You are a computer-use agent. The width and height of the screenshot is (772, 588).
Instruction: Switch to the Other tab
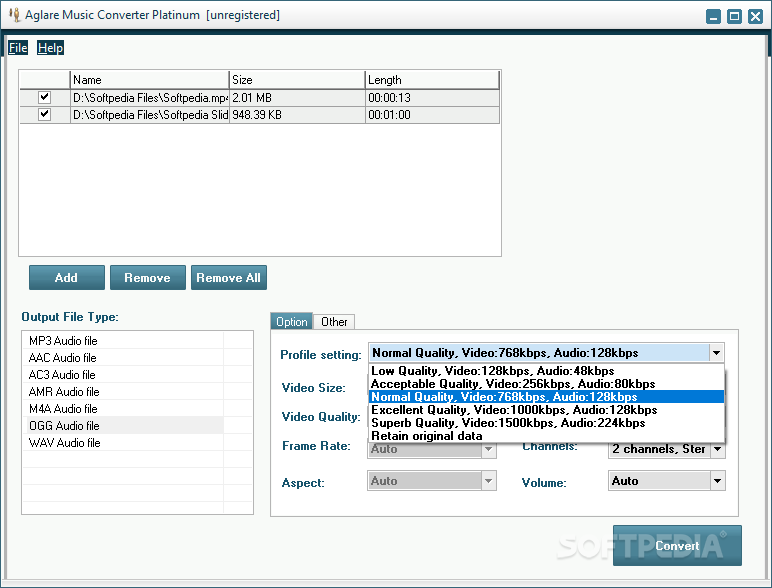(334, 322)
